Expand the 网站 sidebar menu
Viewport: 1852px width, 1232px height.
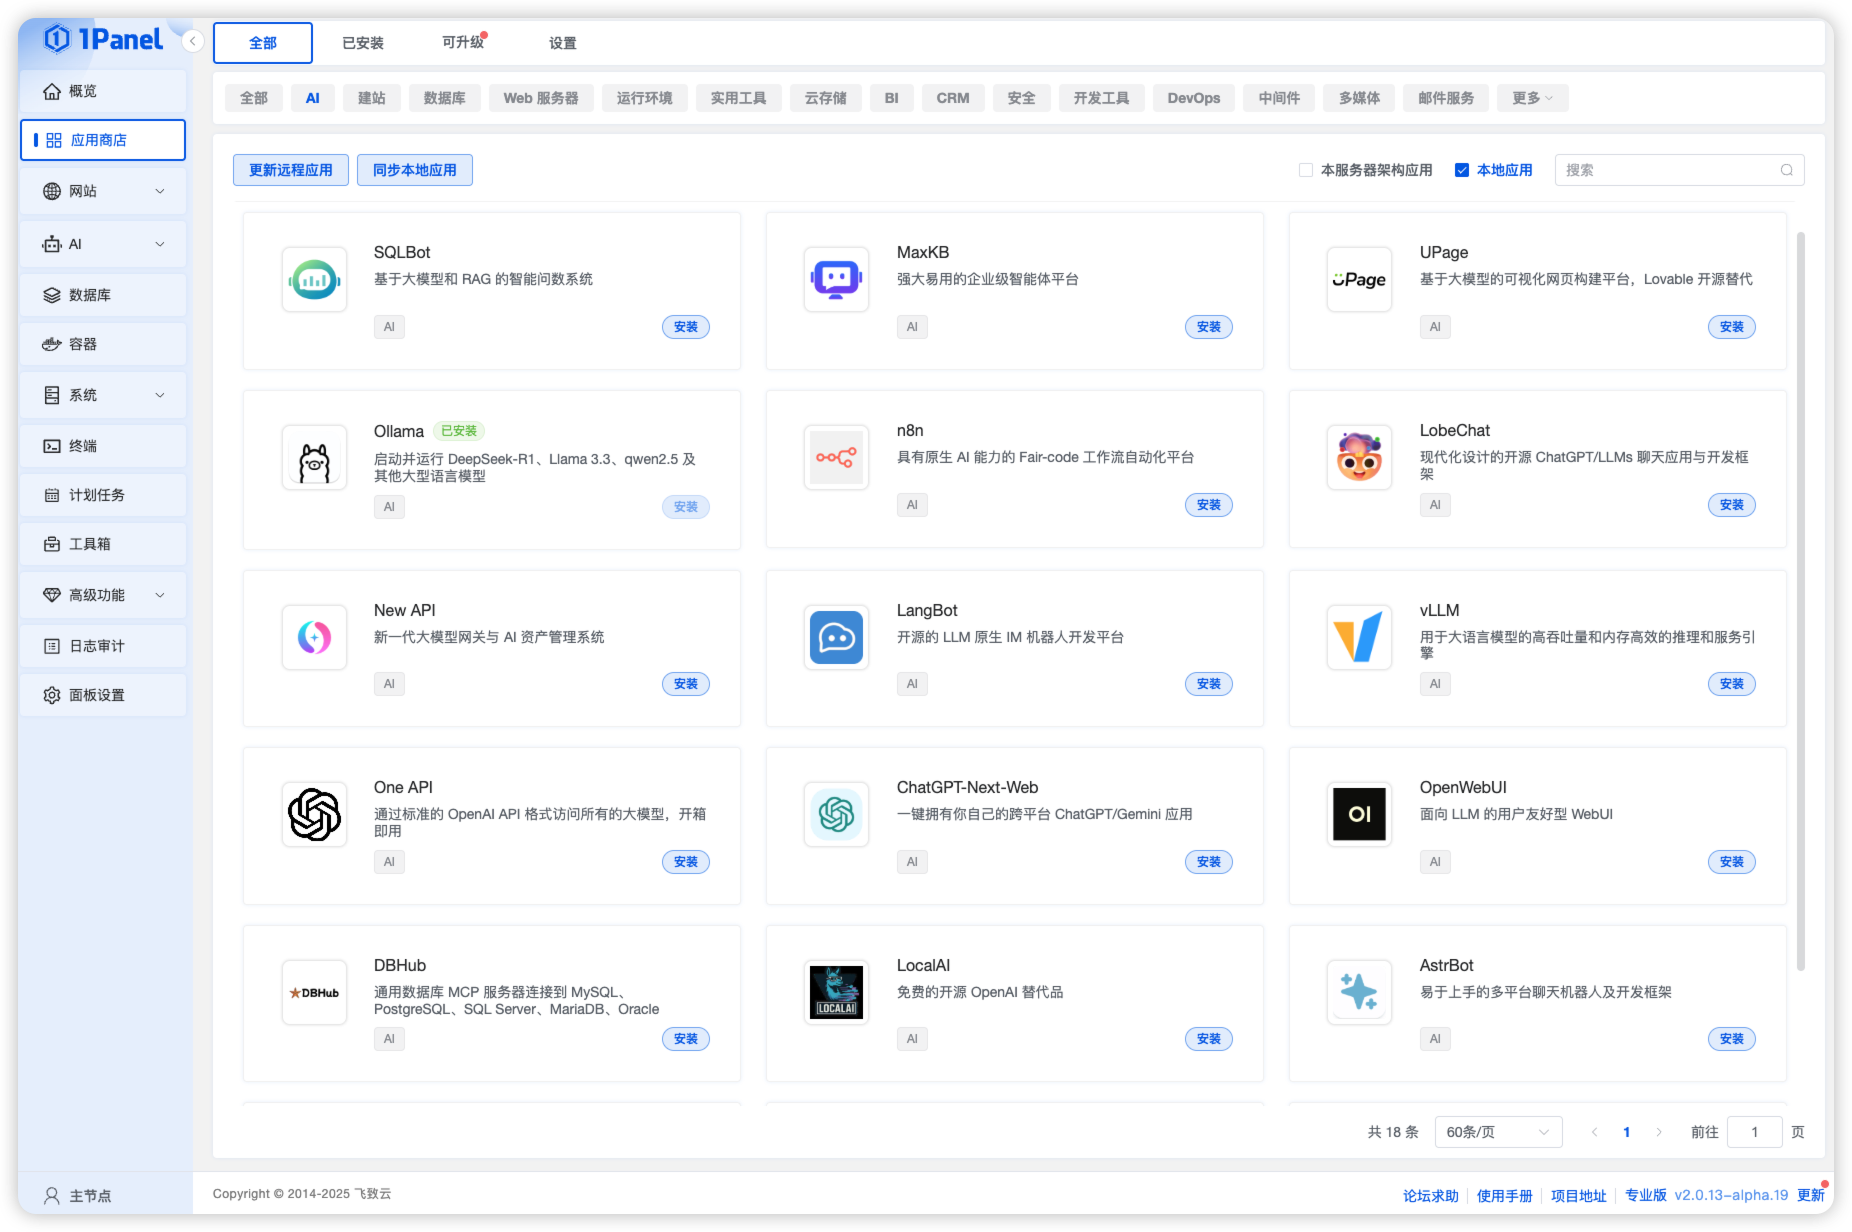(x=103, y=191)
